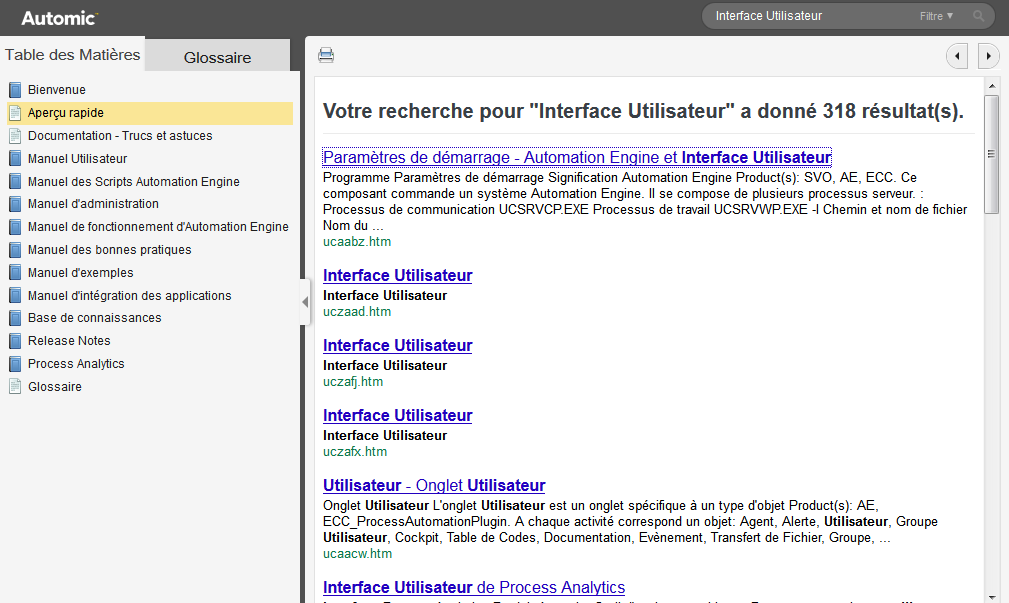Viewport: 1009px width, 603px height.
Task: Click the book icon beside Manuel d'administration
Action: (13, 204)
